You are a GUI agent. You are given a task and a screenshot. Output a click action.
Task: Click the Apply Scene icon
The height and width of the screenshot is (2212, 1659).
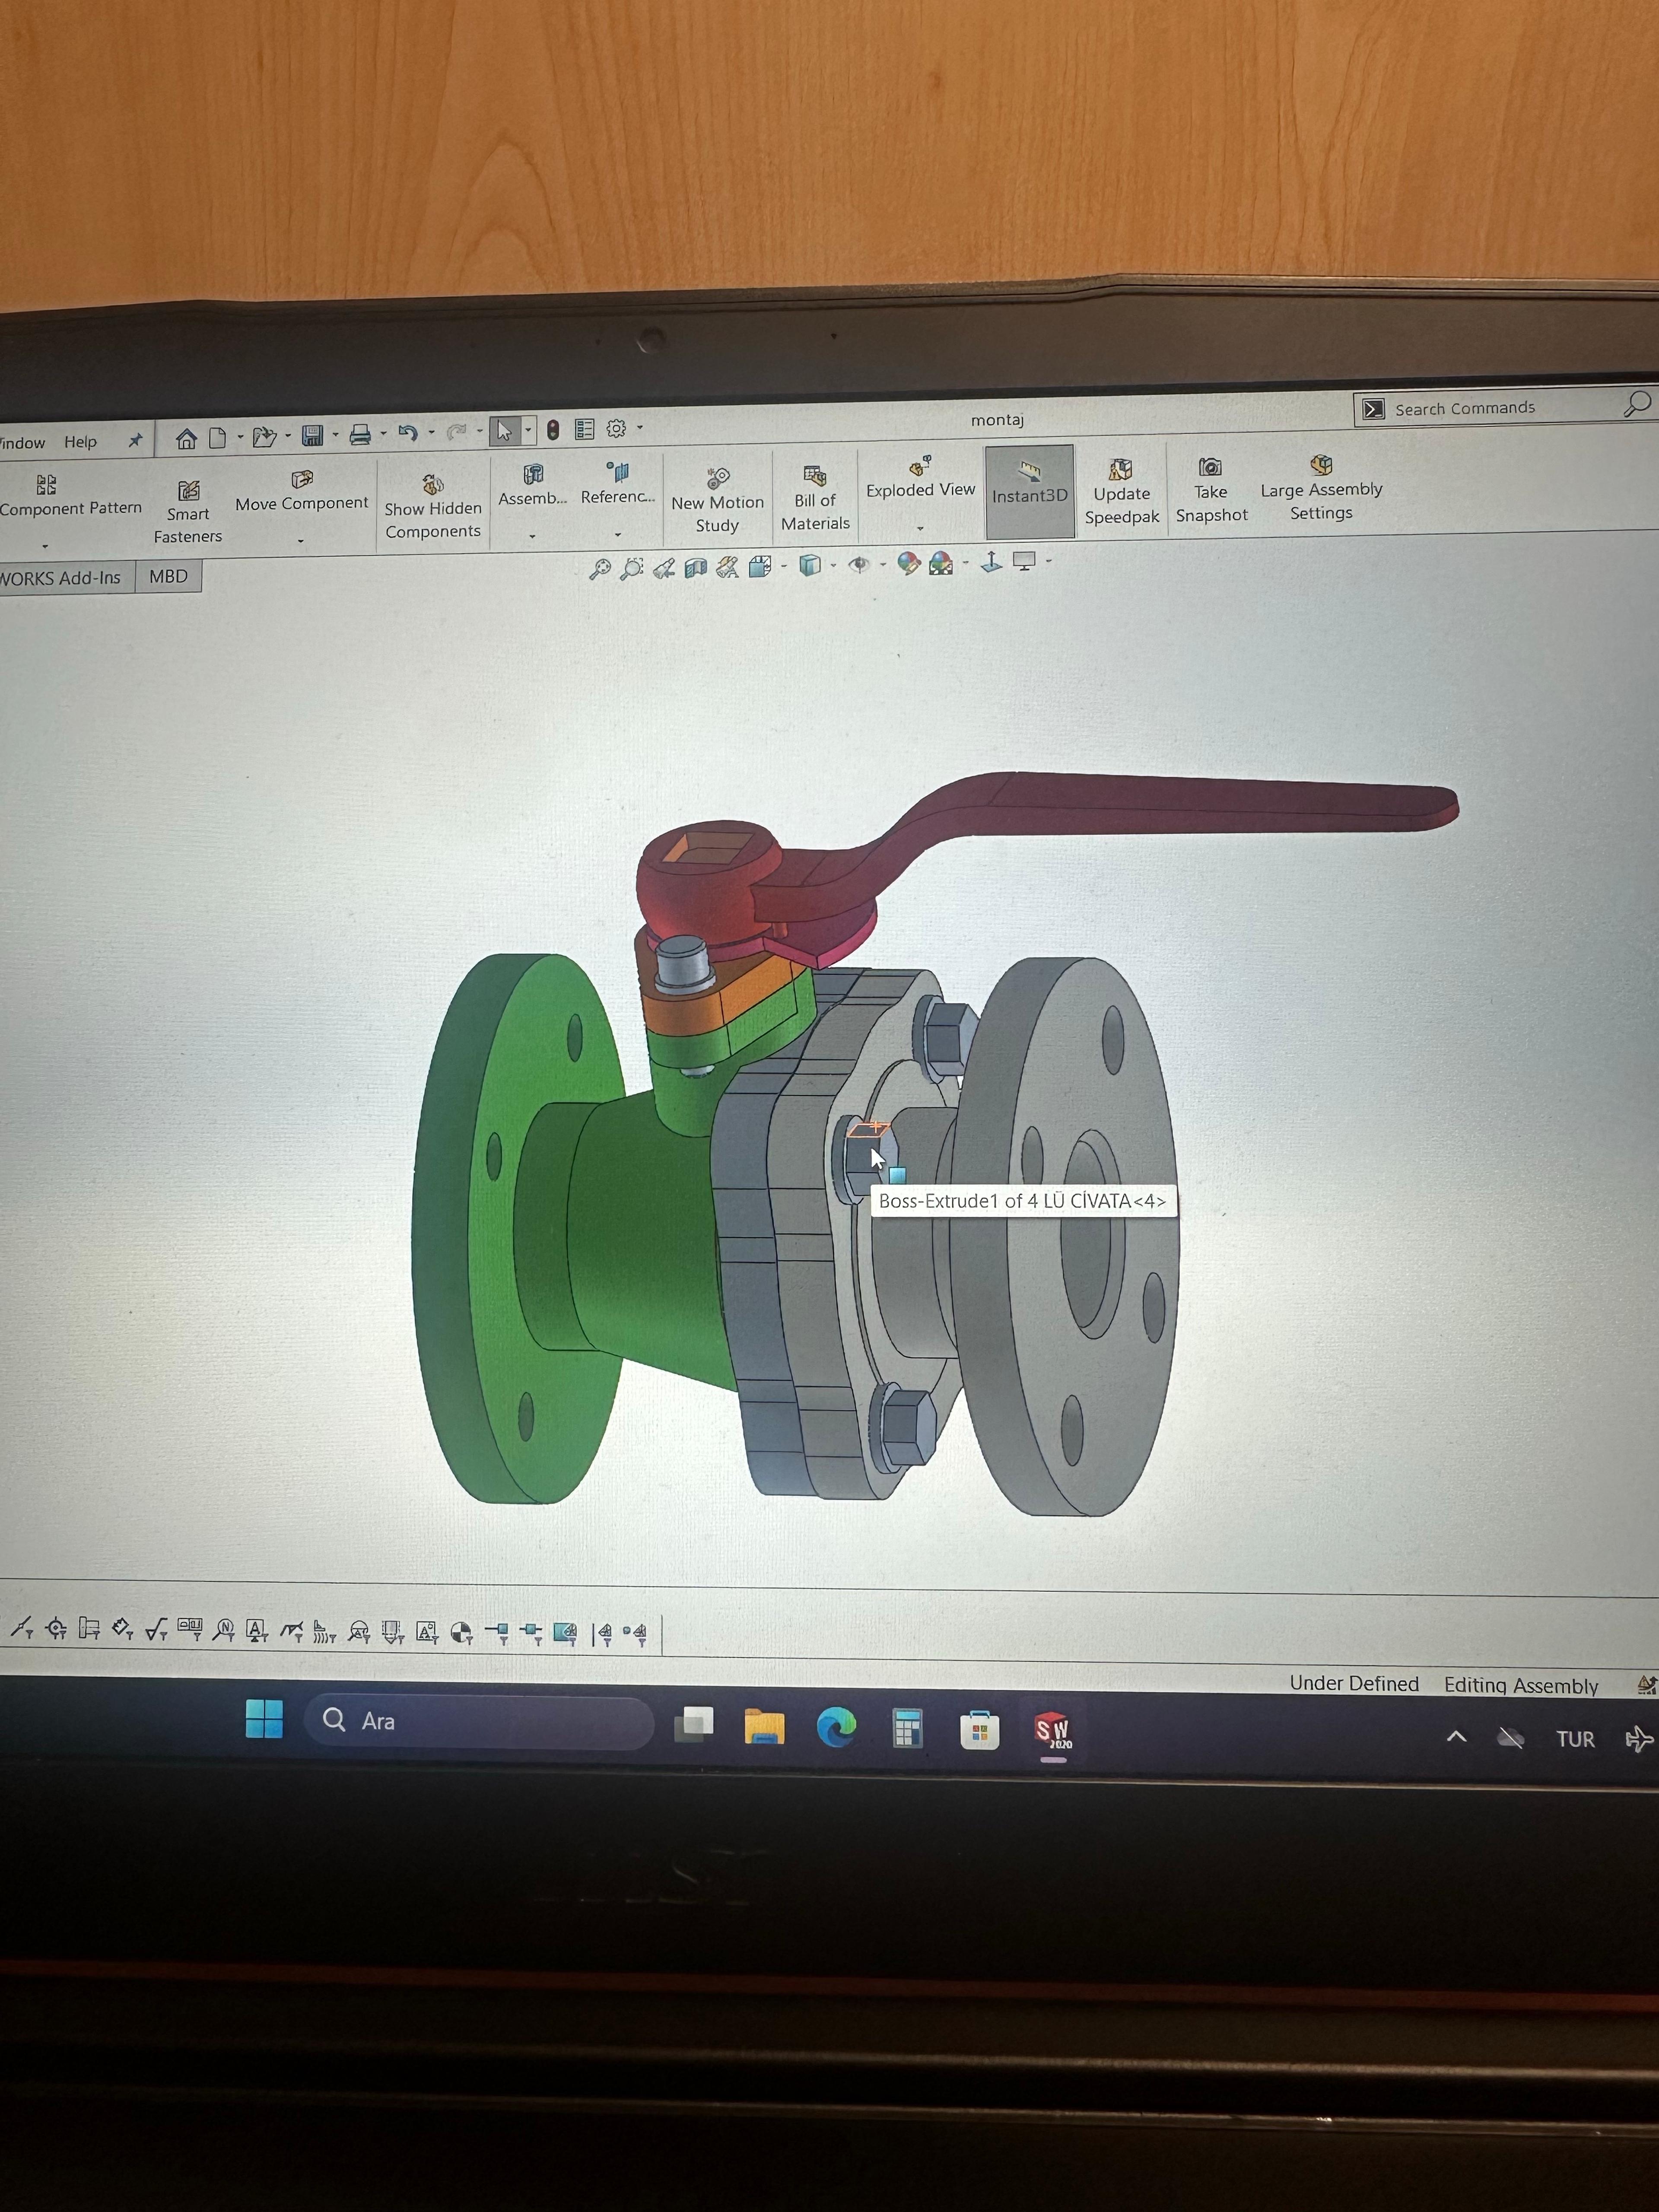941,563
